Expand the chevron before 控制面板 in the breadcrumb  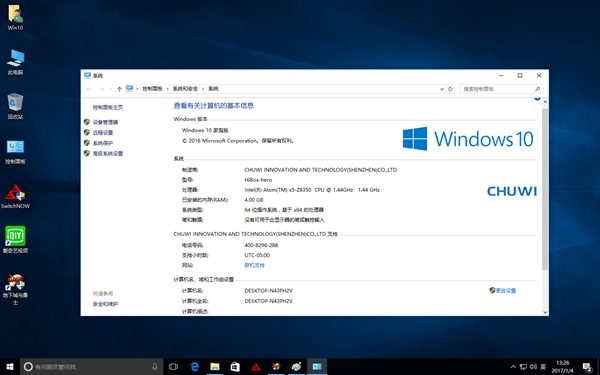click(137, 89)
